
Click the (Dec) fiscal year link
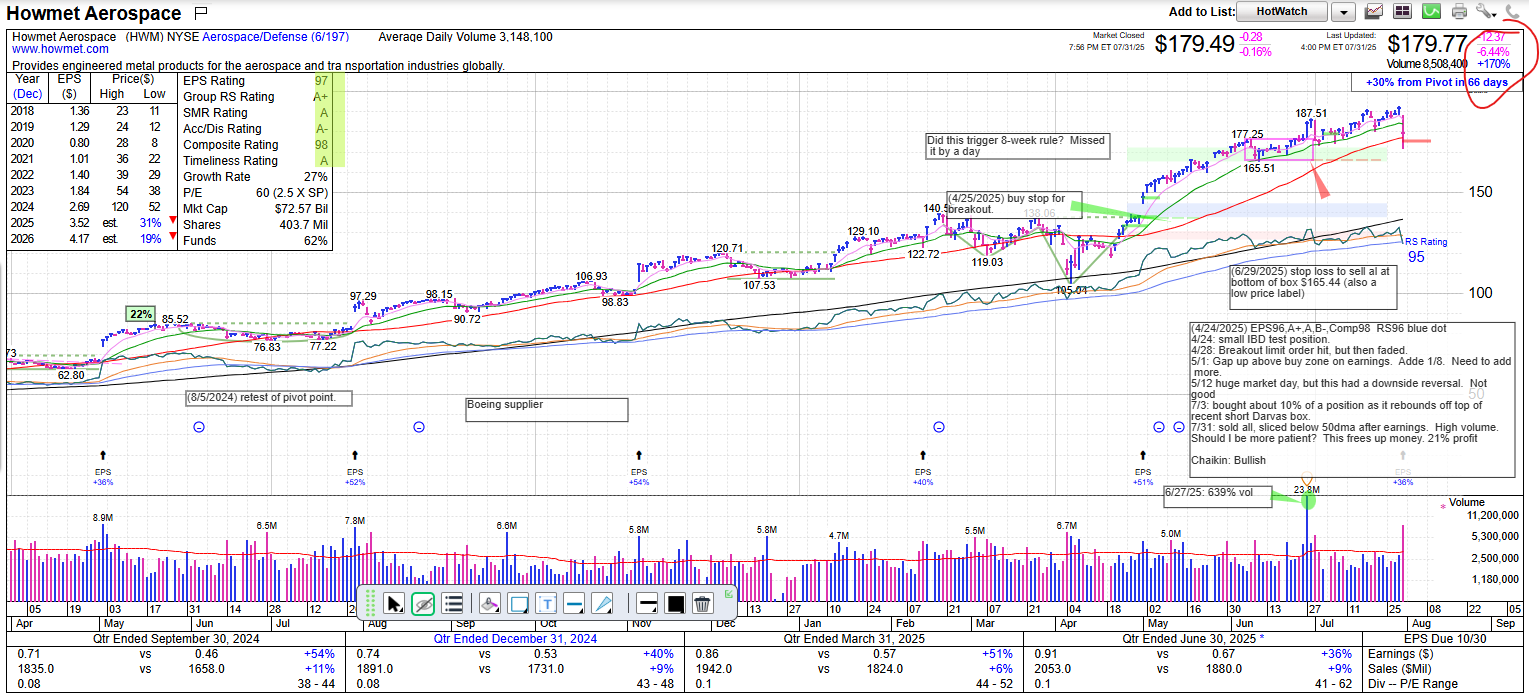(x=28, y=94)
